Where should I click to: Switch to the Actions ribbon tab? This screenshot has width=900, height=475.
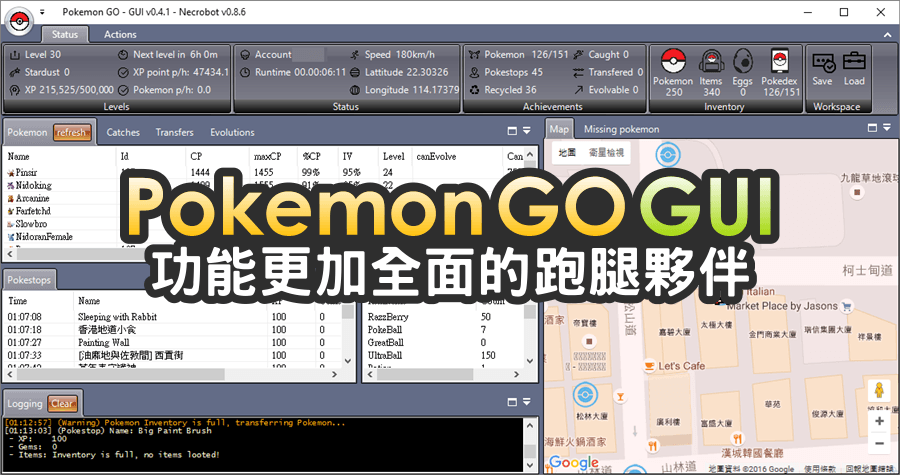pyautogui.click(x=120, y=34)
